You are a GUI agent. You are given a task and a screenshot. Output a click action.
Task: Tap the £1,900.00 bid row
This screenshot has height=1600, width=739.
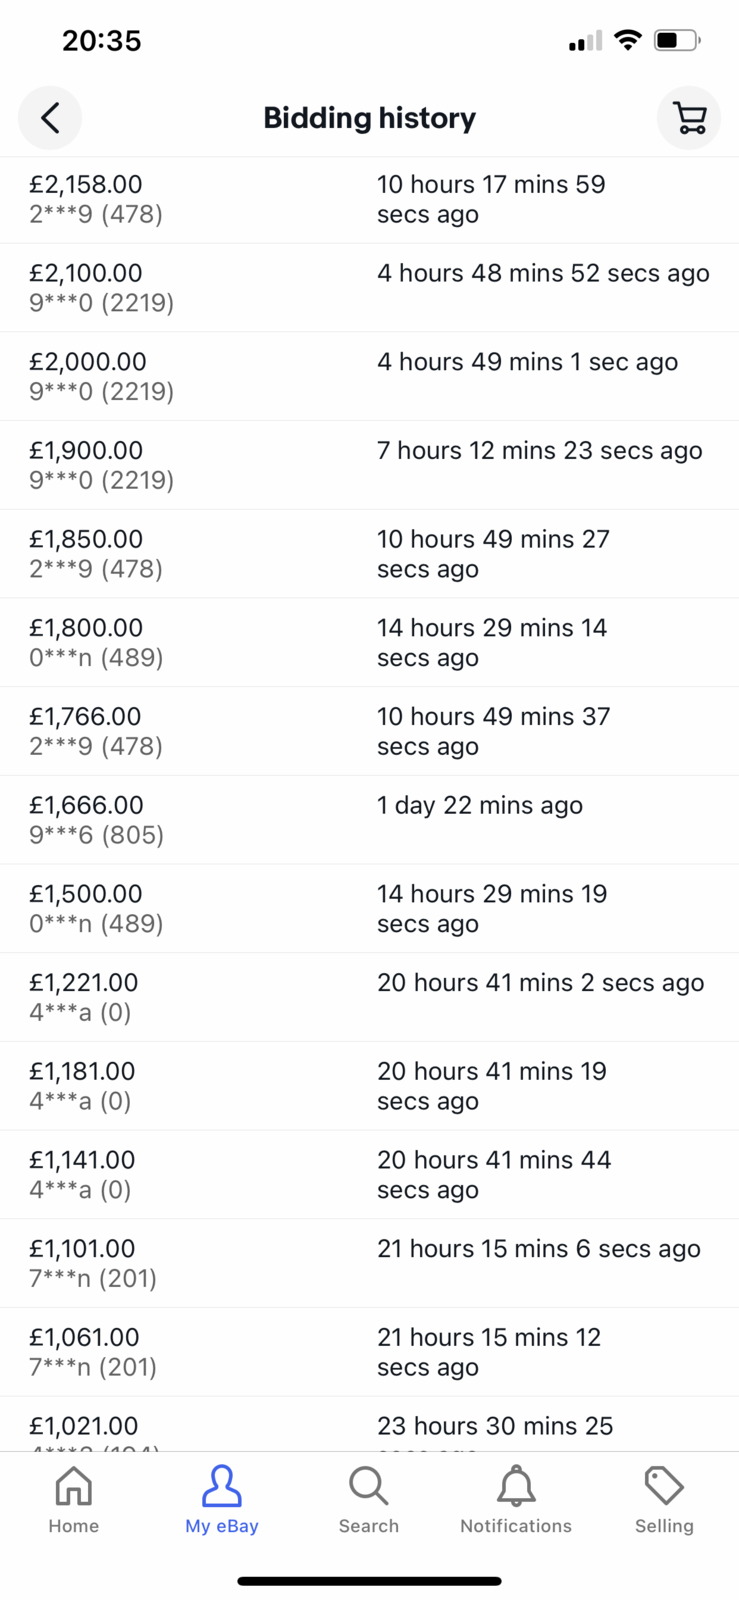pyautogui.click(x=369, y=465)
